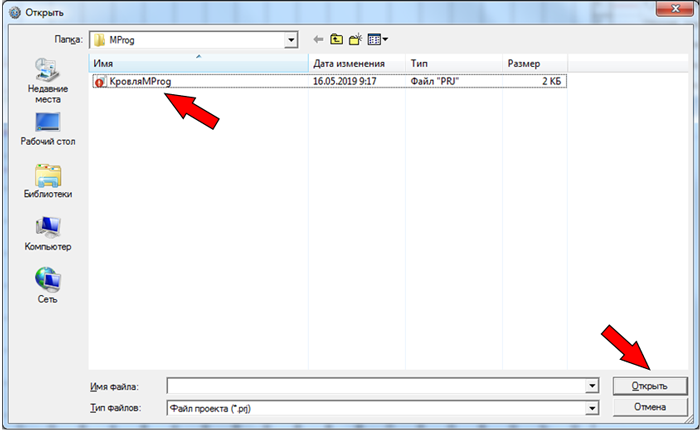Create a new folder
This screenshot has width=700, height=430.
point(355,40)
